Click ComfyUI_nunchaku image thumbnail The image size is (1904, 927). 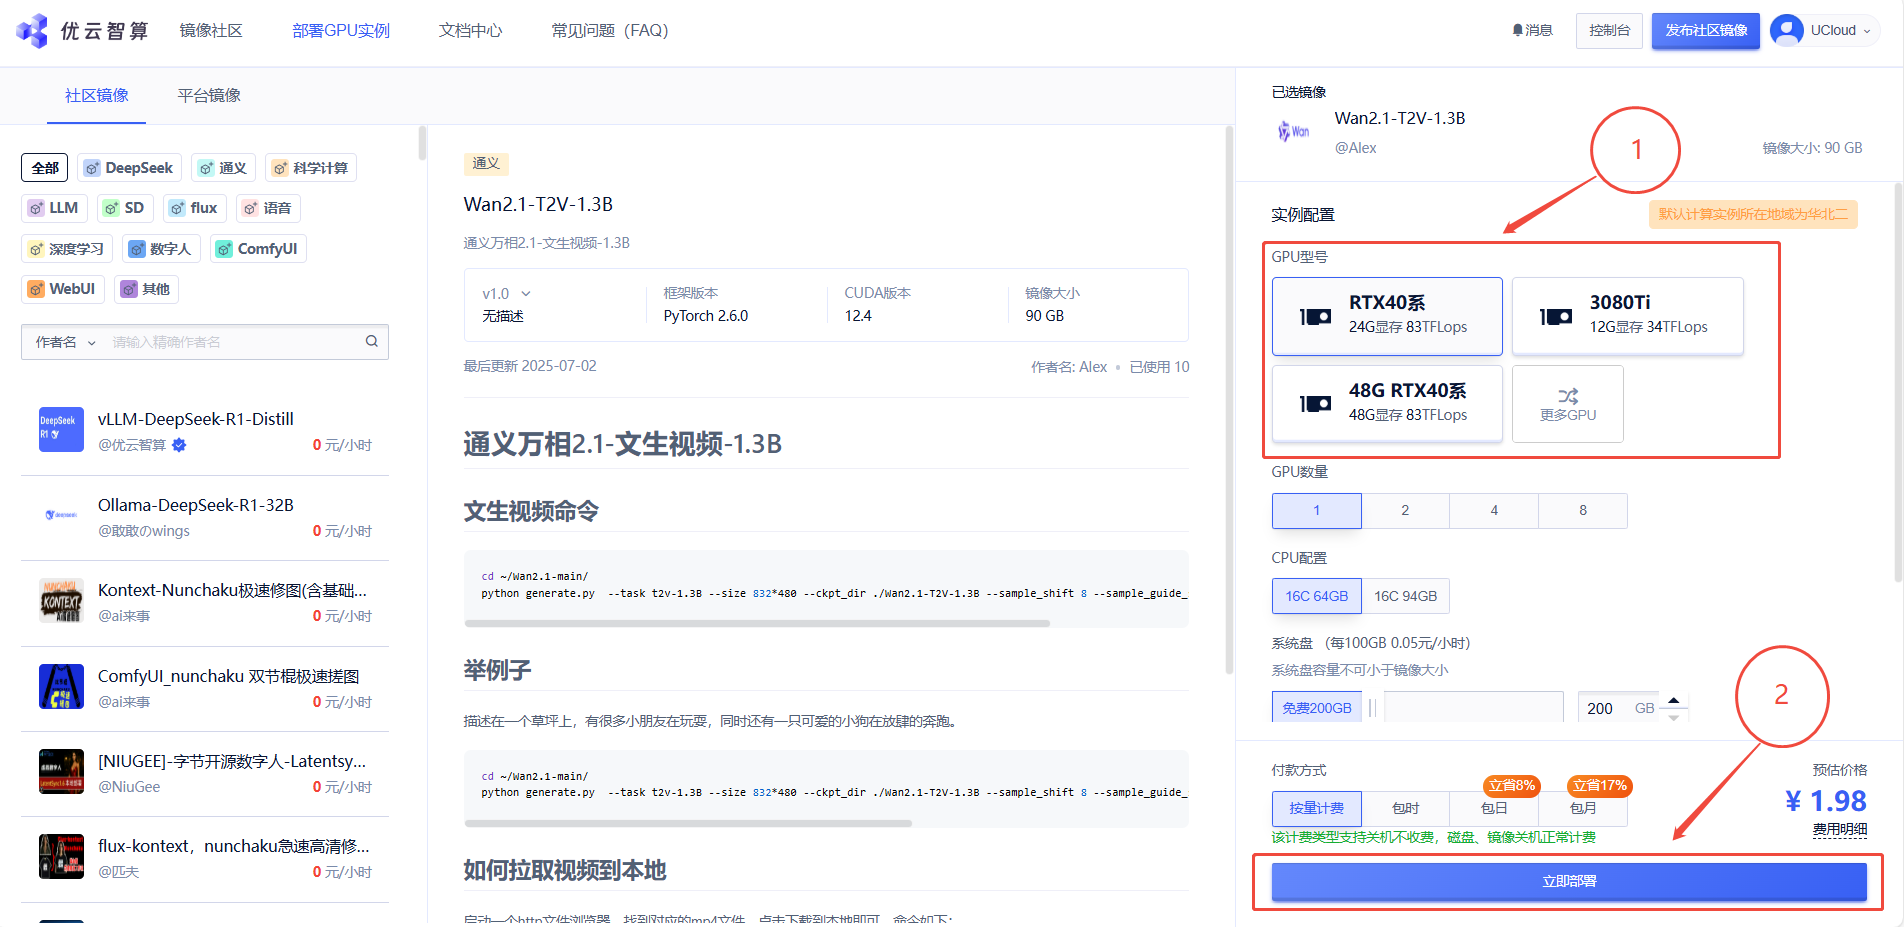[61, 686]
